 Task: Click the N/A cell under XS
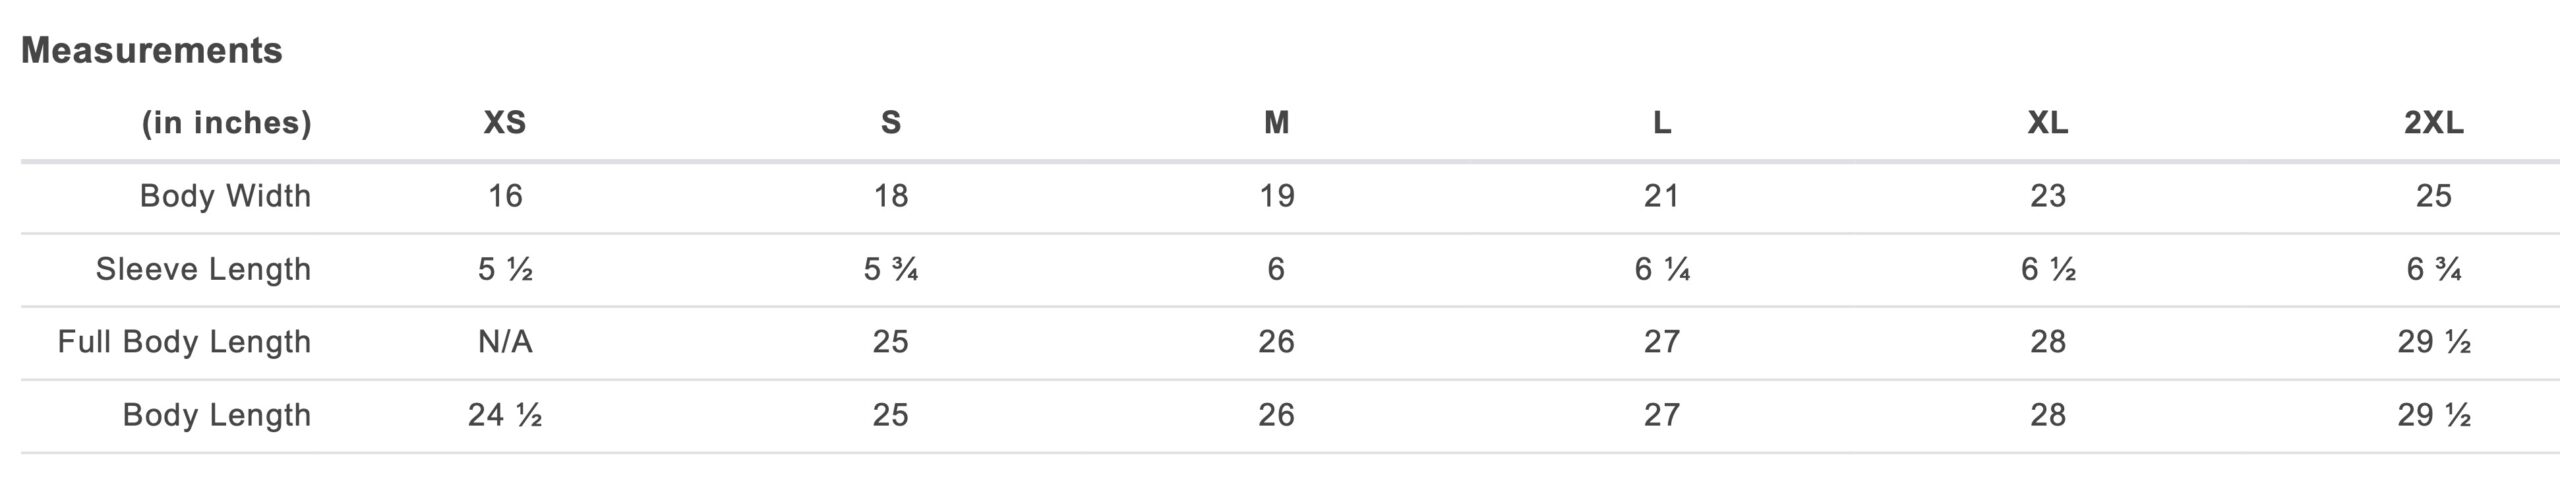[x=505, y=342]
